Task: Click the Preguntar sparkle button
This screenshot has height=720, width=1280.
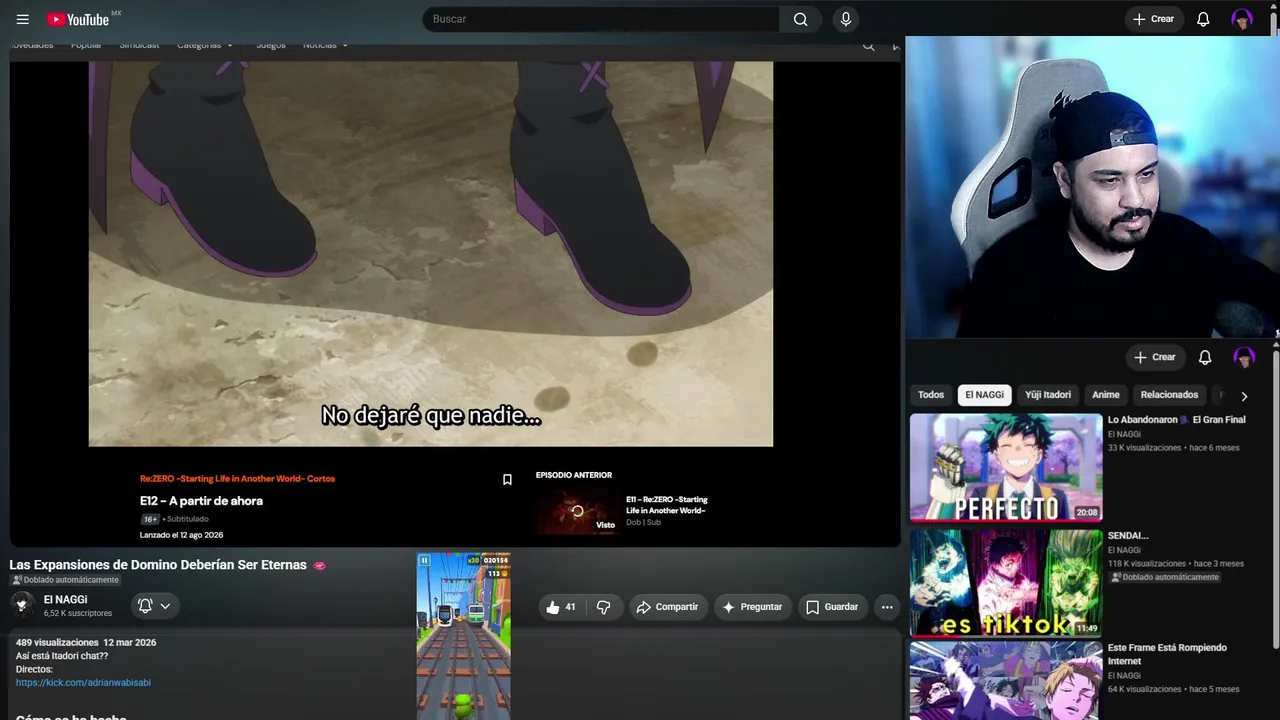Action: [x=752, y=607]
